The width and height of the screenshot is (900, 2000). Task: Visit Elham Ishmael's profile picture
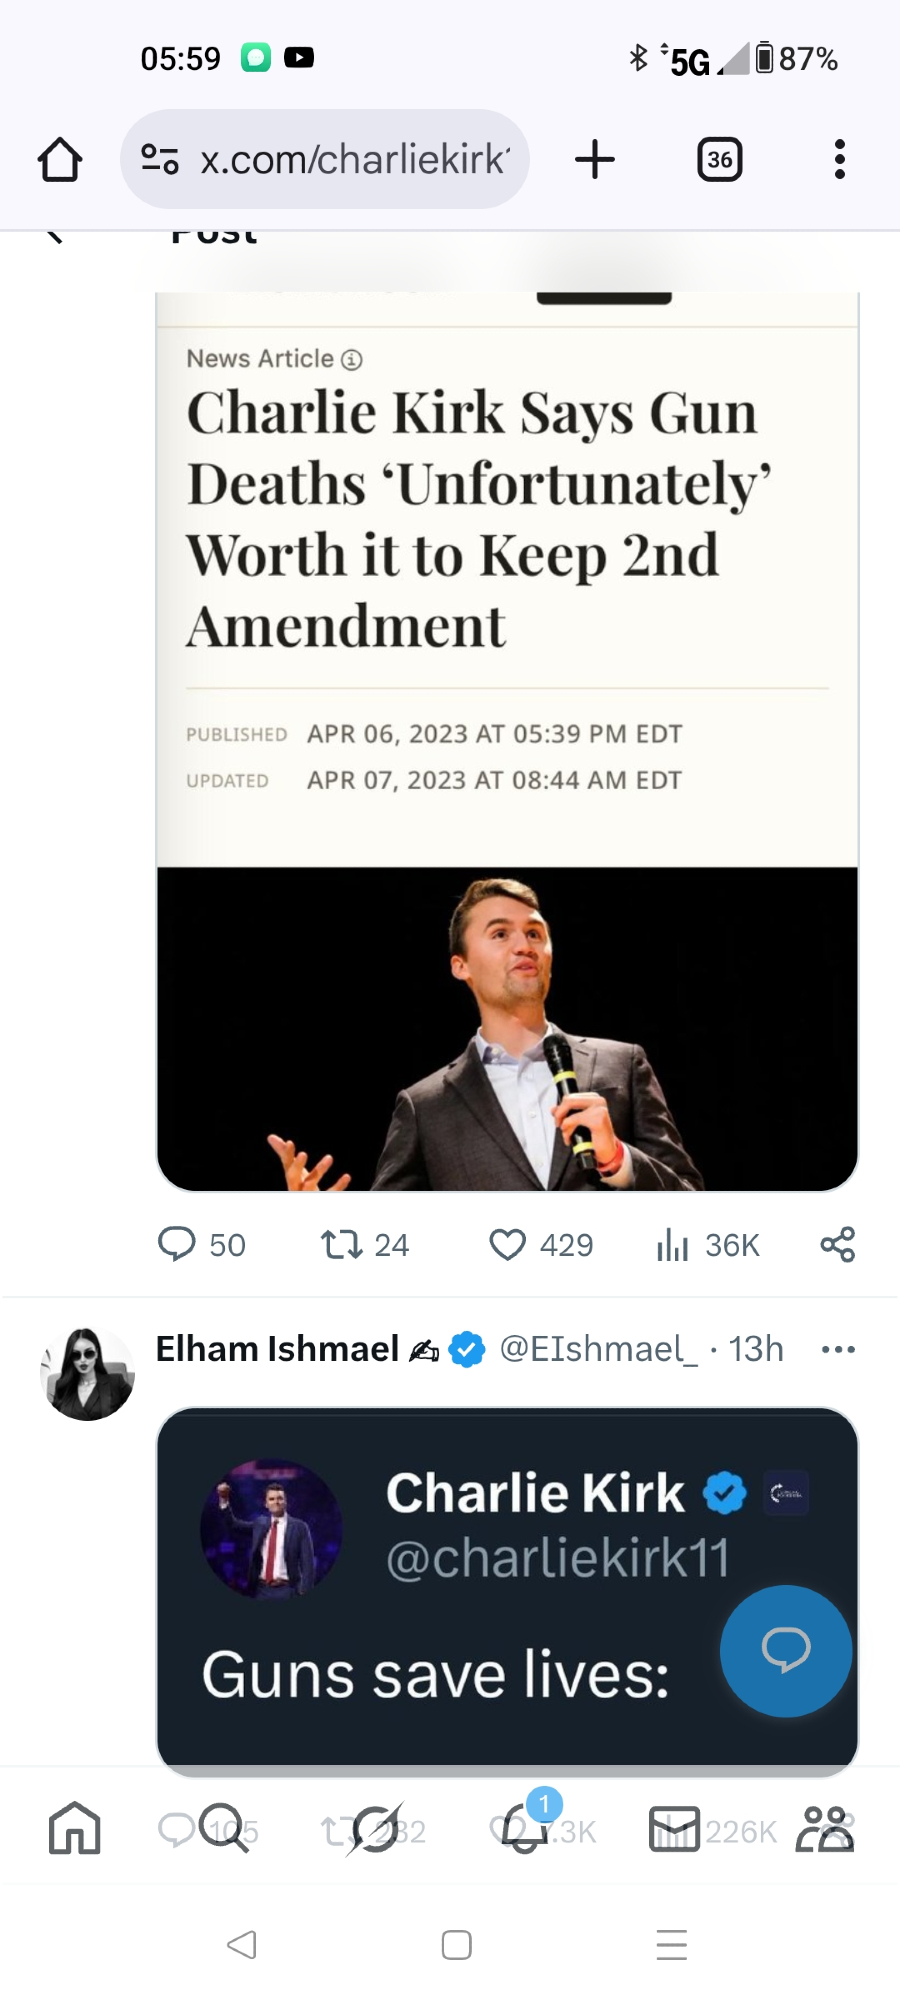pos(88,1374)
